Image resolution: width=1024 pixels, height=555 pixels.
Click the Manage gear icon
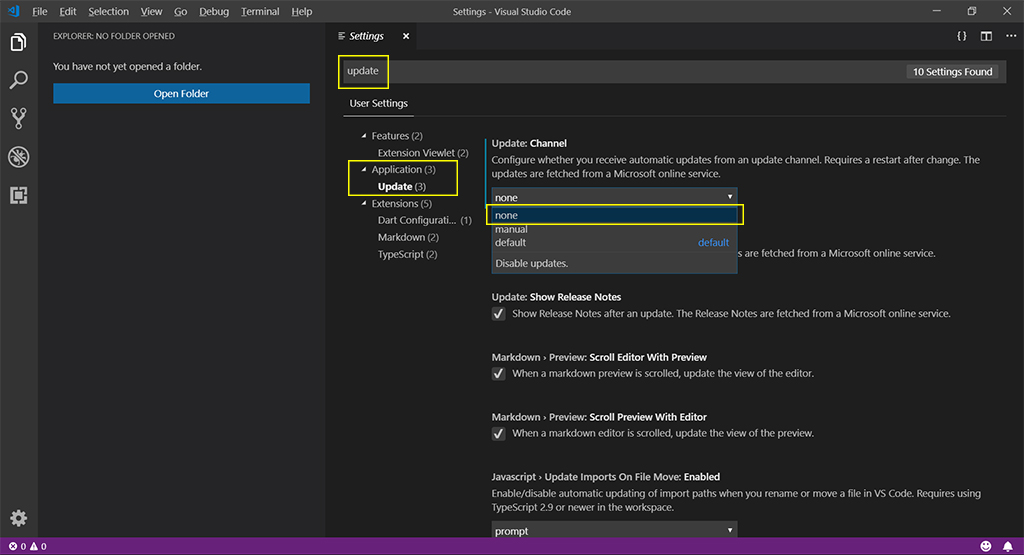18,518
